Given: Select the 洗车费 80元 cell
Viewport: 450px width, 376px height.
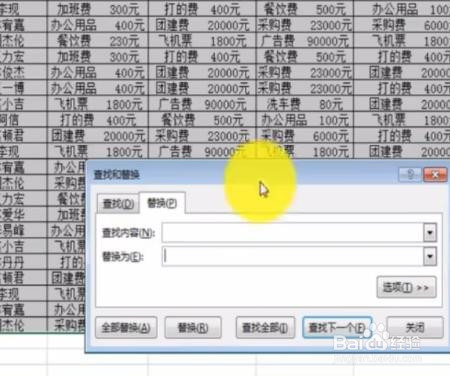Looking at the screenshot, I should pyautogui.click(x=305, y=104).
